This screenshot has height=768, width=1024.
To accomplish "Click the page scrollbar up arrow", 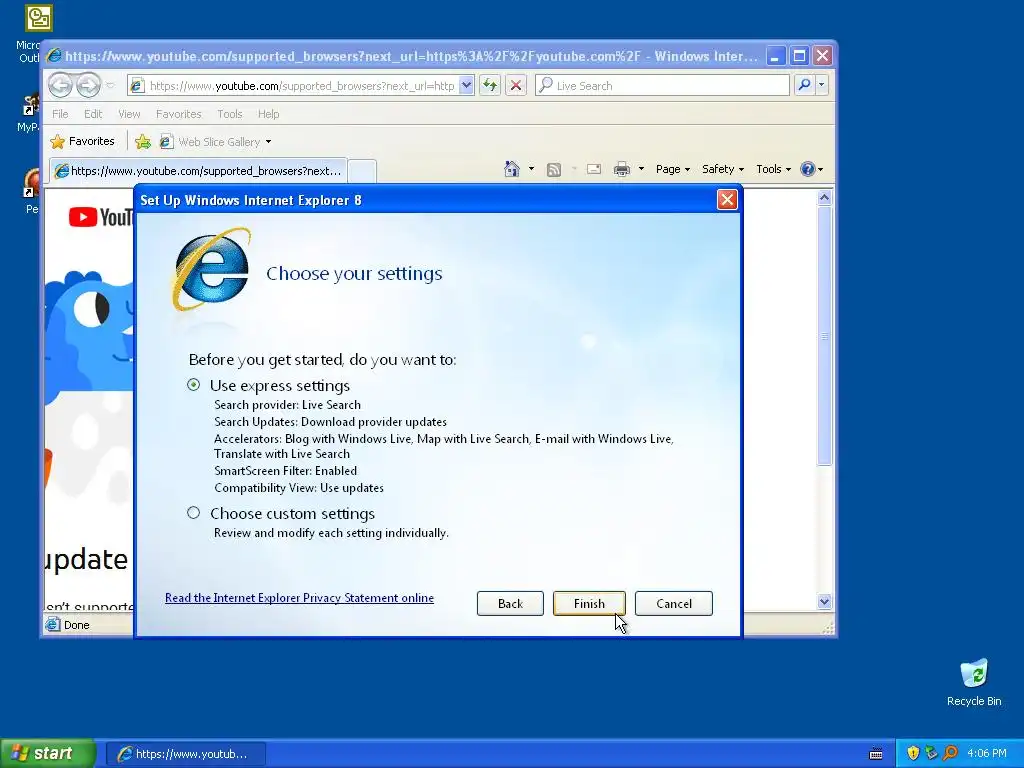I will pyautogui.click(x=824, y=197).
